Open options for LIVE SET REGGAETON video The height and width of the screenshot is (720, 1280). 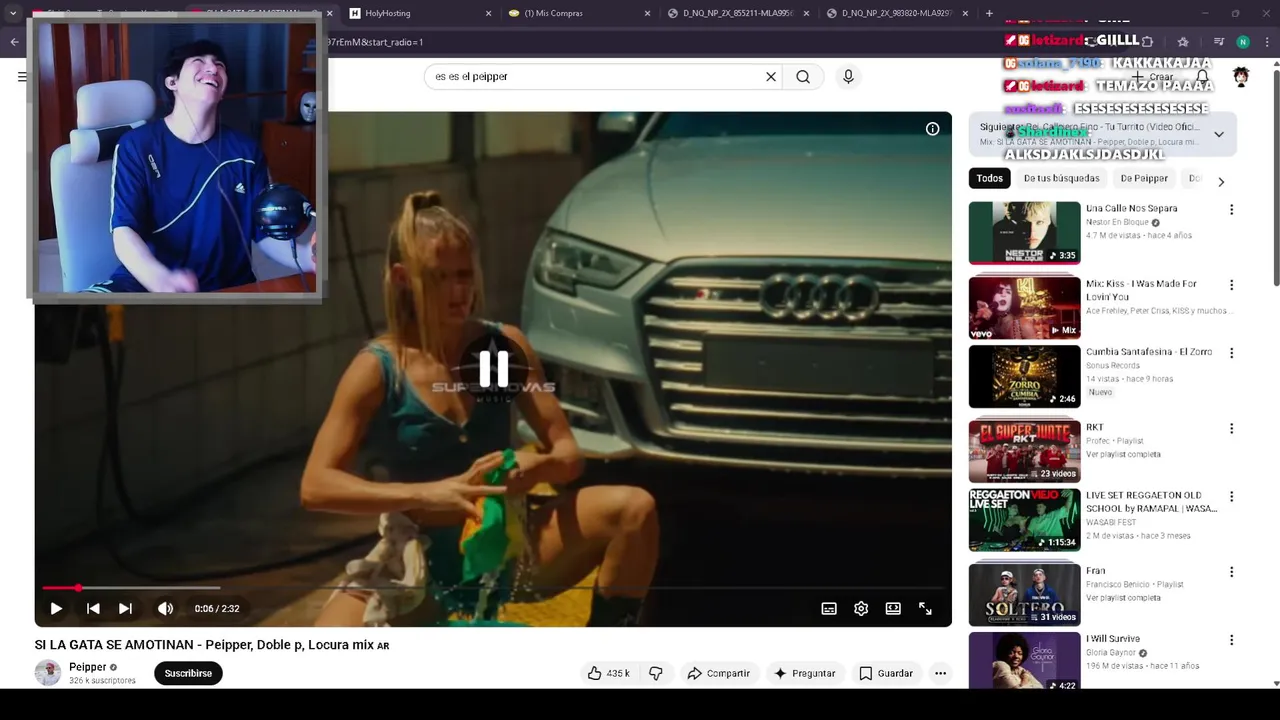pyautogui.click(x=1231, y=496)
